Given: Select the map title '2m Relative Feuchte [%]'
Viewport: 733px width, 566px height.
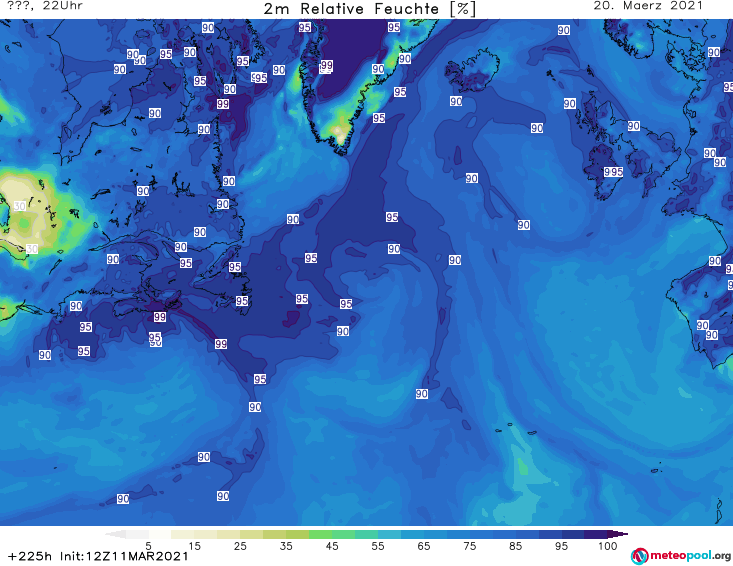Looking at the screenshot, I should tap(369, 9).
